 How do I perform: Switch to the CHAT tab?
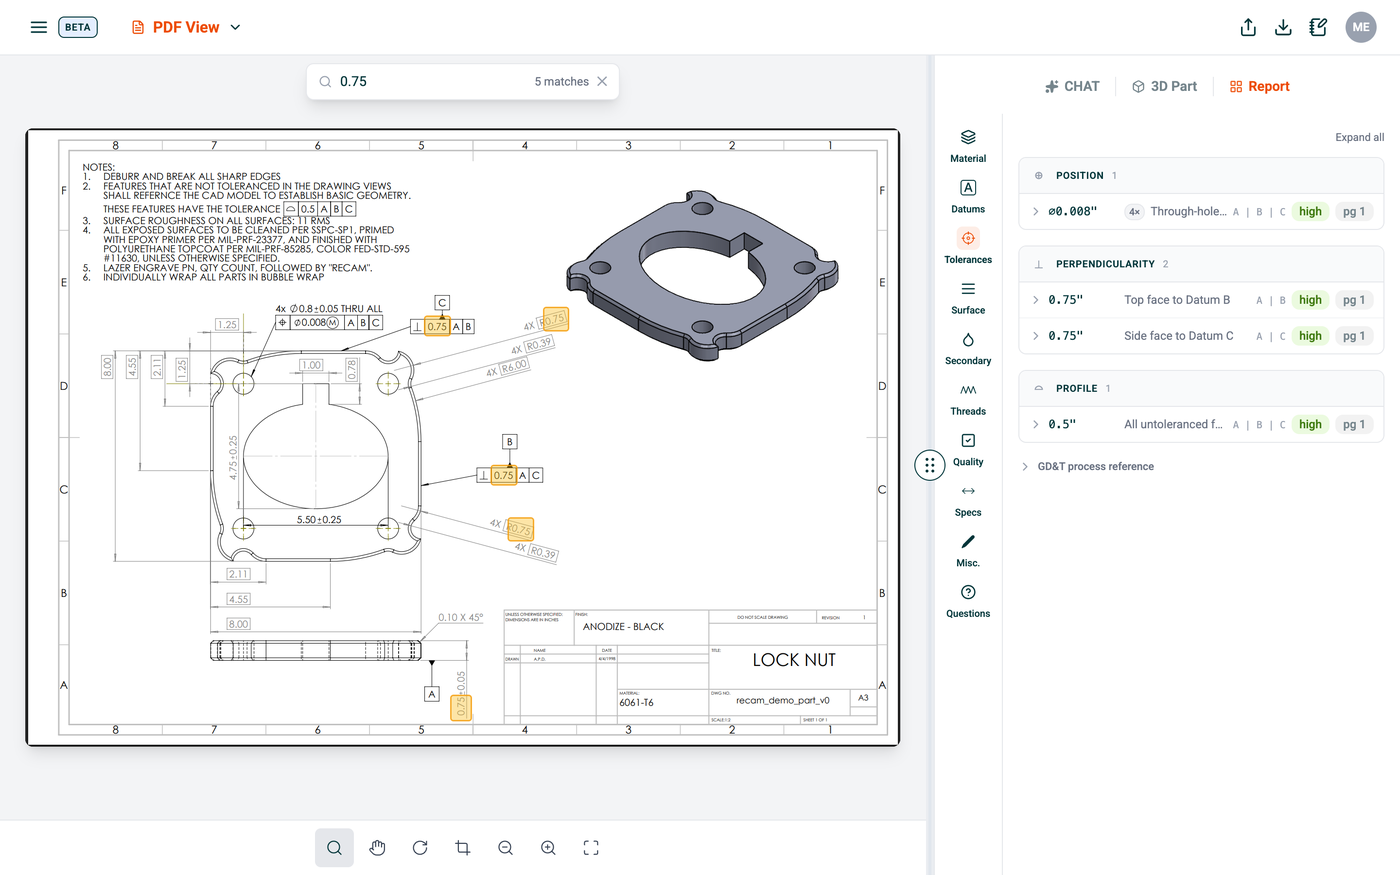coord(1072,86)
